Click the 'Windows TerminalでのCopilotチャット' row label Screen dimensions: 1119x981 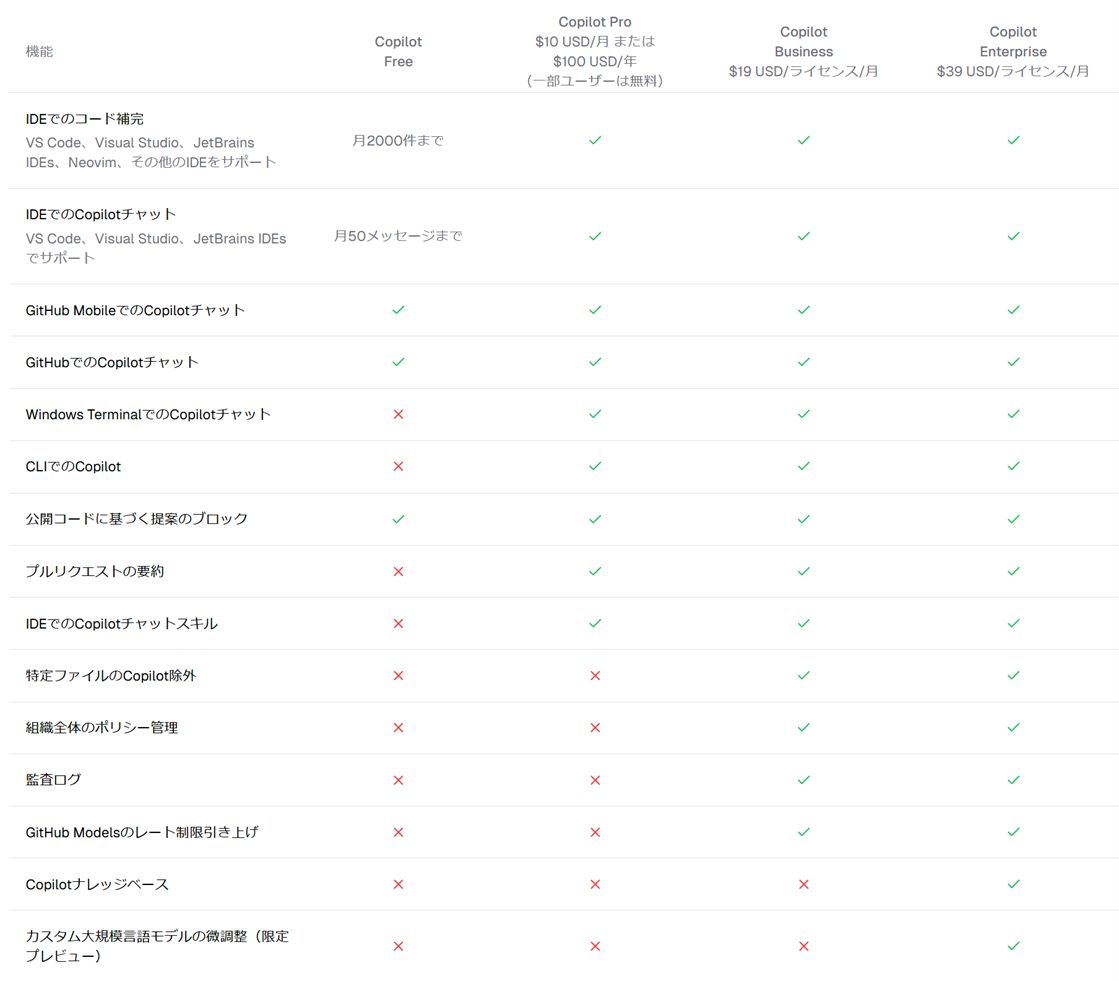[148, 415]
